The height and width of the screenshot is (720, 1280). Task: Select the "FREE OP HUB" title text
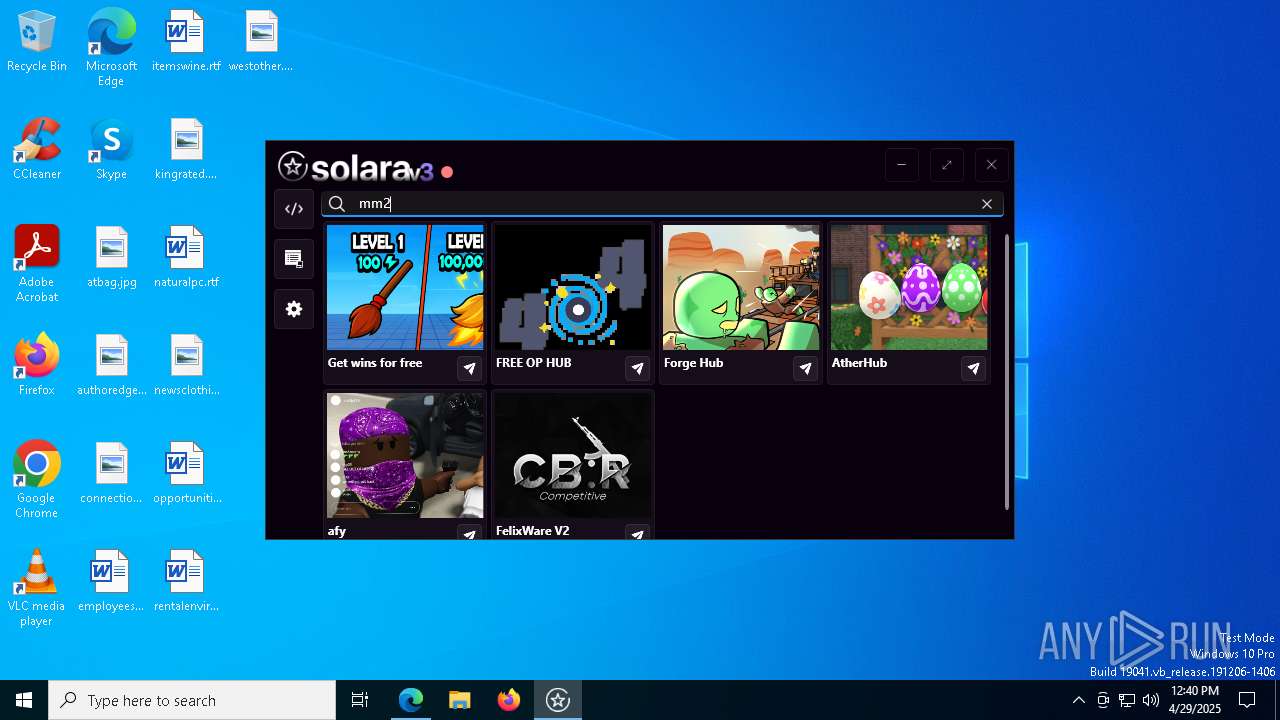533,363
